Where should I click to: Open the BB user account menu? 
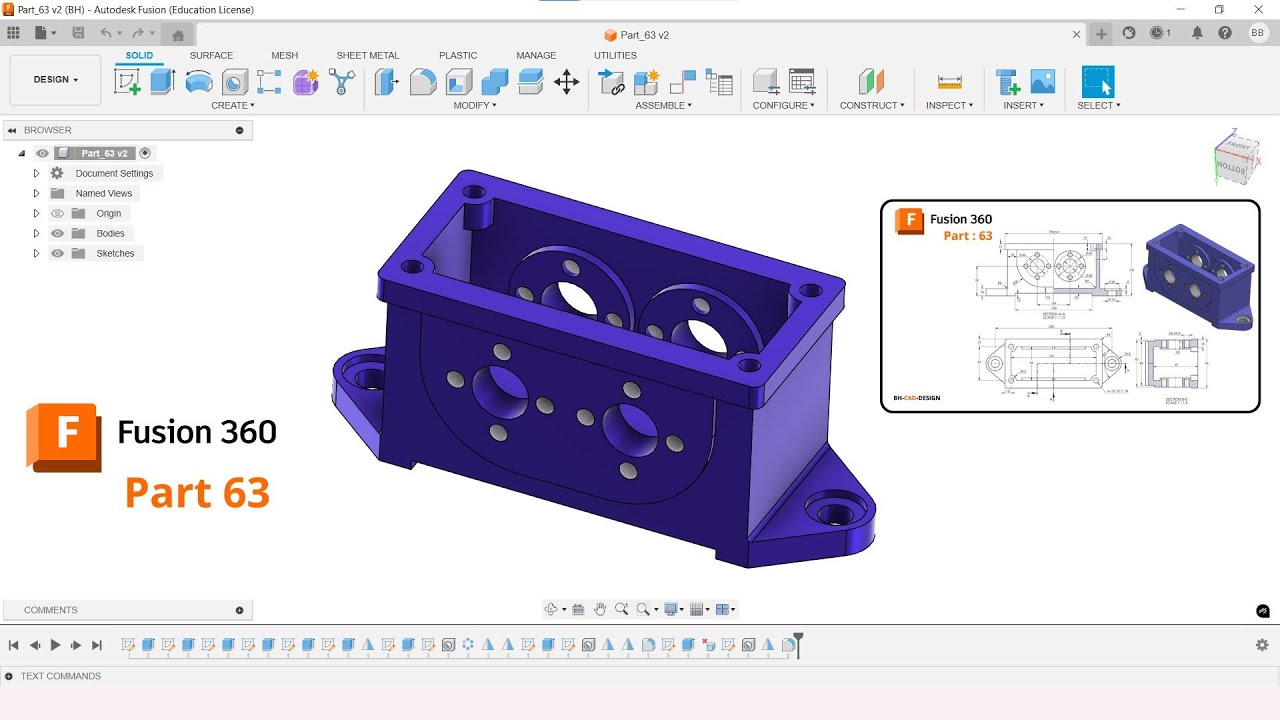point(1258,33)
